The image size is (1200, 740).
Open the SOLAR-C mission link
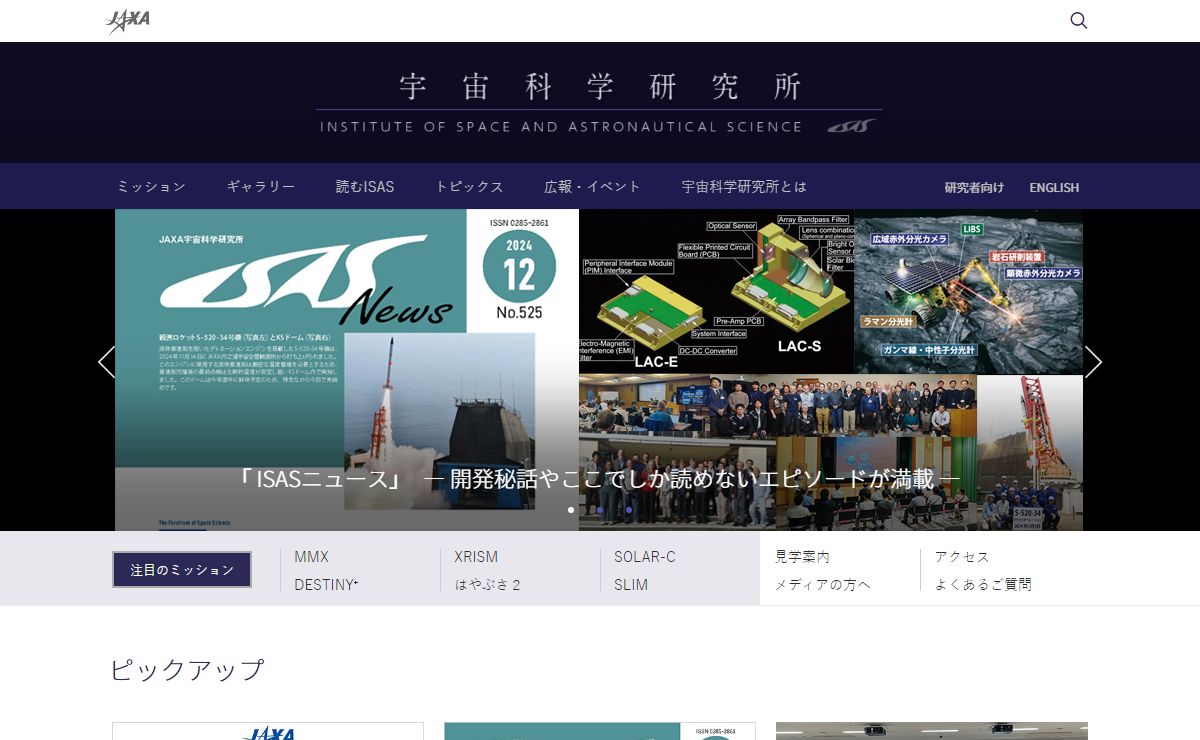click(x=645, y=557)
